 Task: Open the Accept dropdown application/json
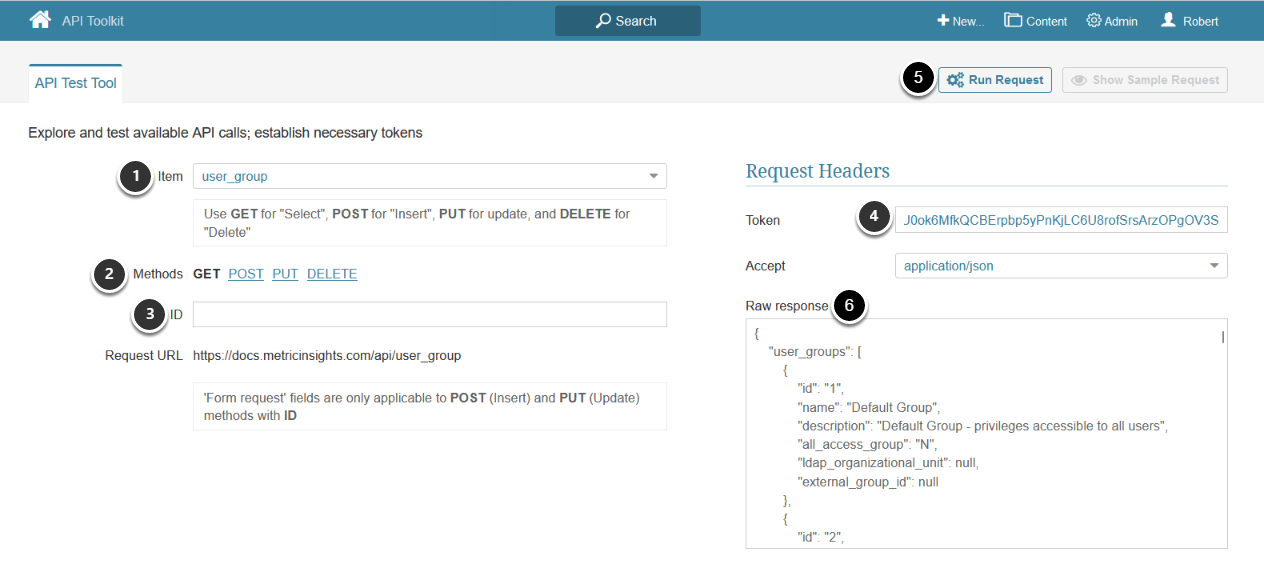coord(1214,266)
